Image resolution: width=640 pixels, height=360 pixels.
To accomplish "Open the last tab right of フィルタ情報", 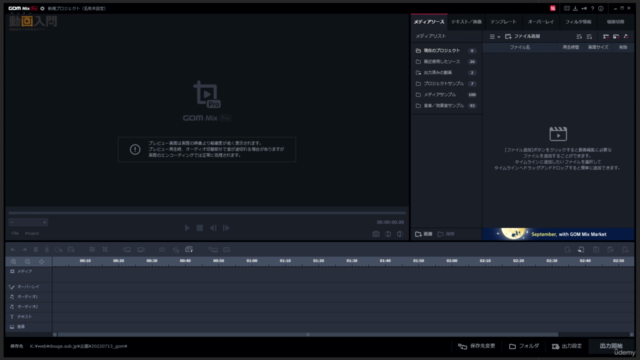I will (x=615, y=22).
